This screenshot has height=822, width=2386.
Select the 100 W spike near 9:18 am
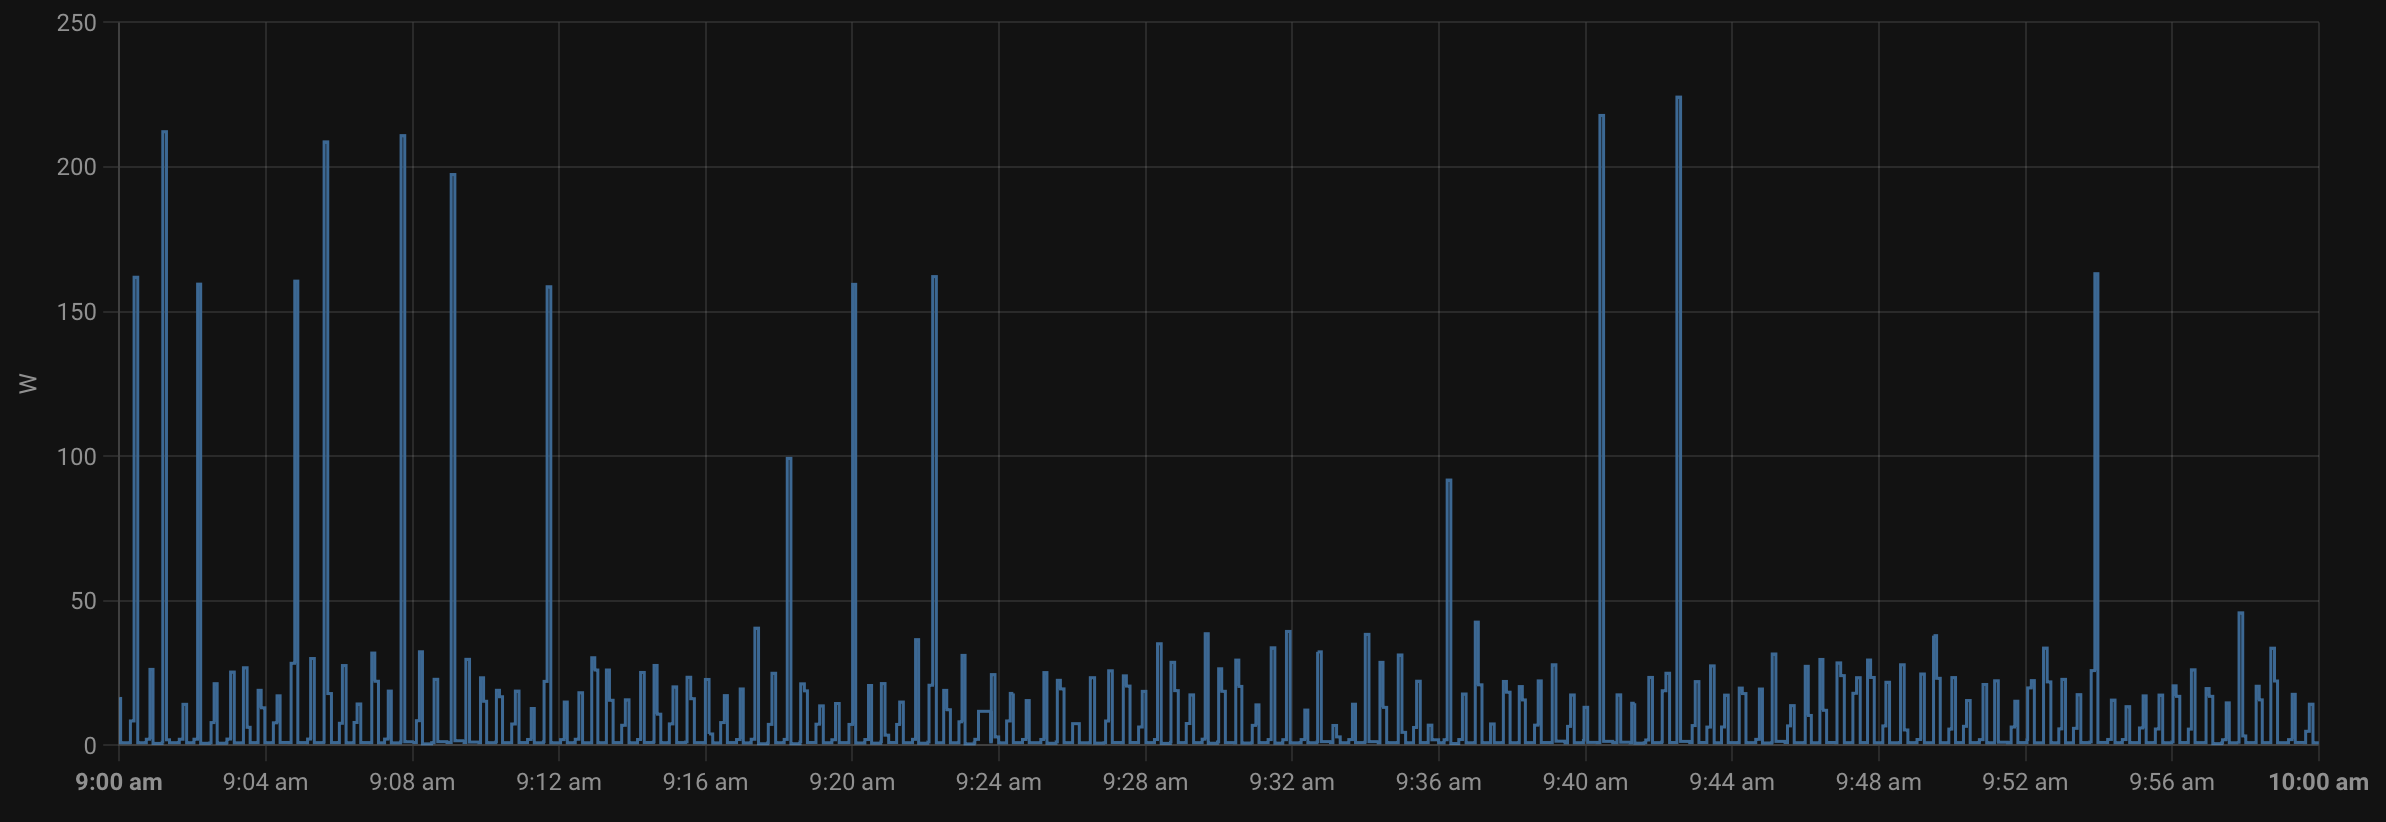click(x=789, y=600)
